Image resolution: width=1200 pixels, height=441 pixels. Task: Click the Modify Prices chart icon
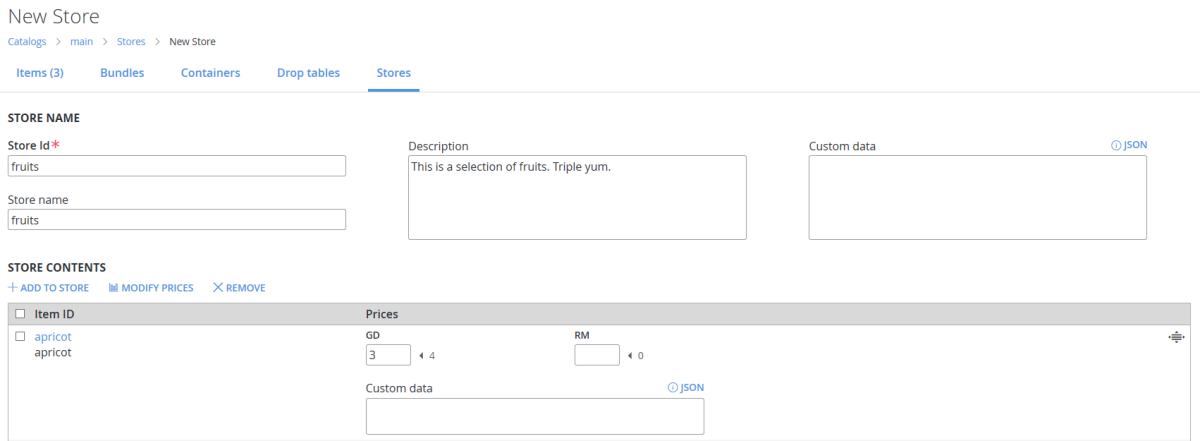(113, 288)
